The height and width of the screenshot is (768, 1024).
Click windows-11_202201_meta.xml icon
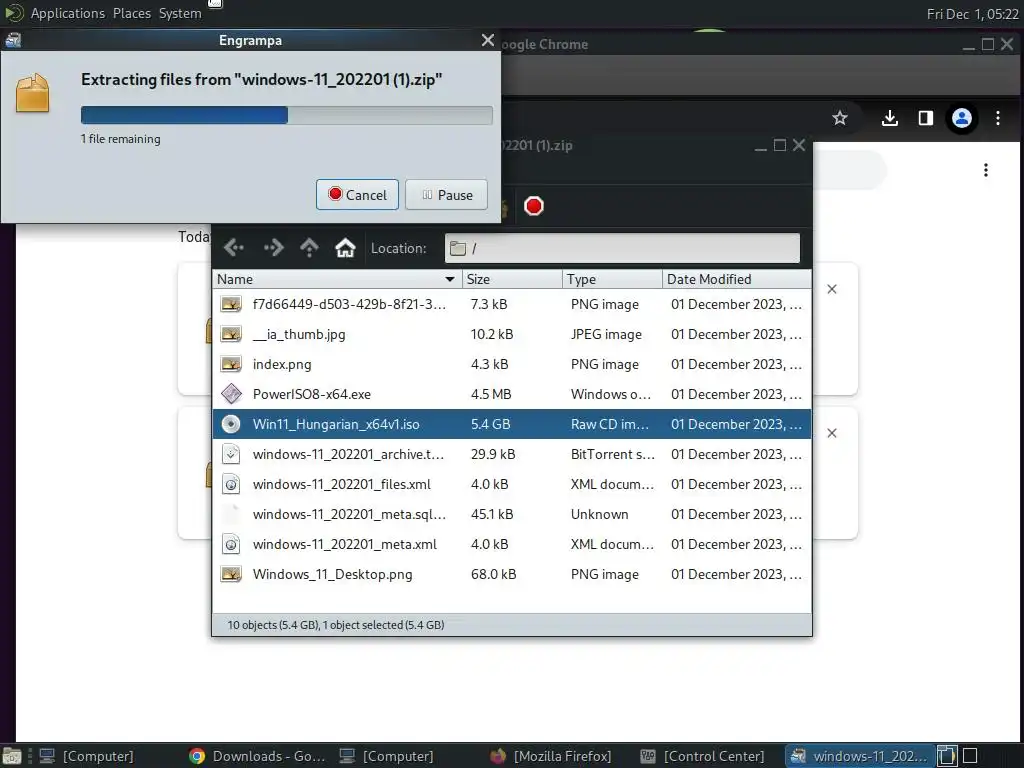click(231, 544)
